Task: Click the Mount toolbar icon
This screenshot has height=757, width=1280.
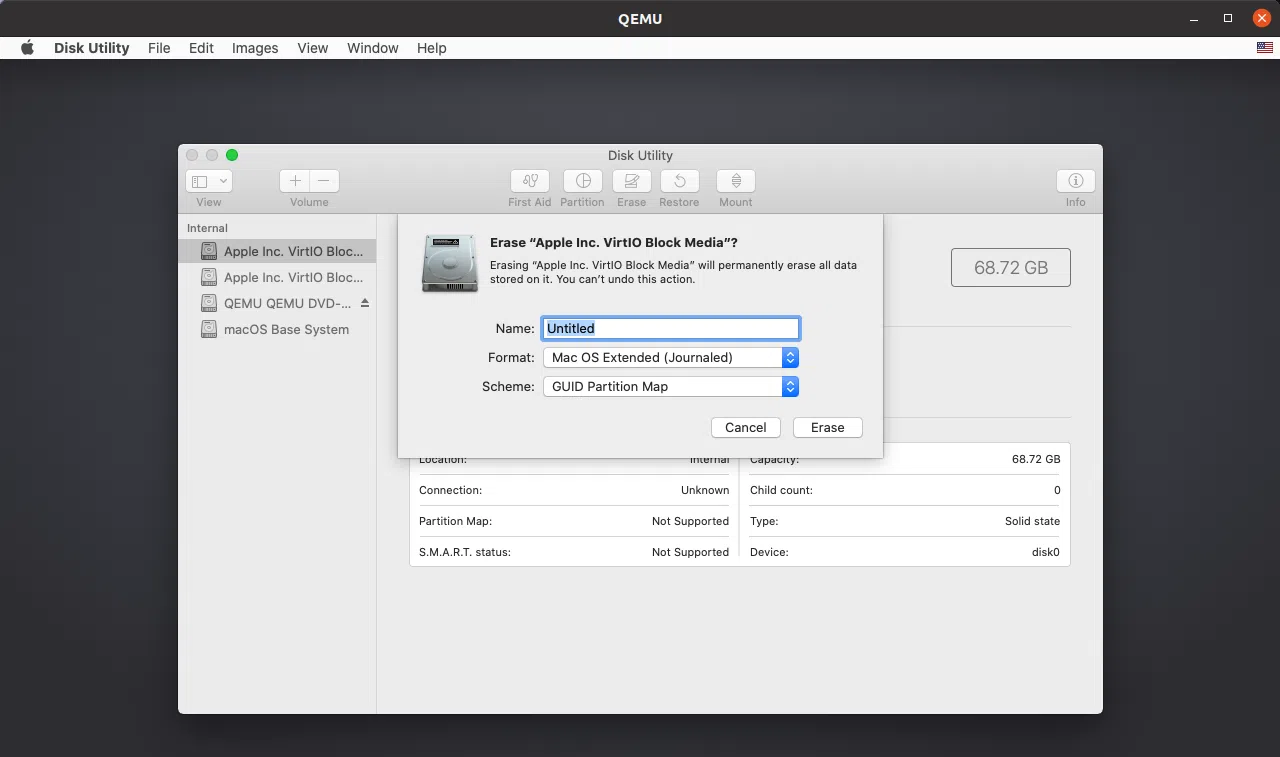Action: [736, 181]
